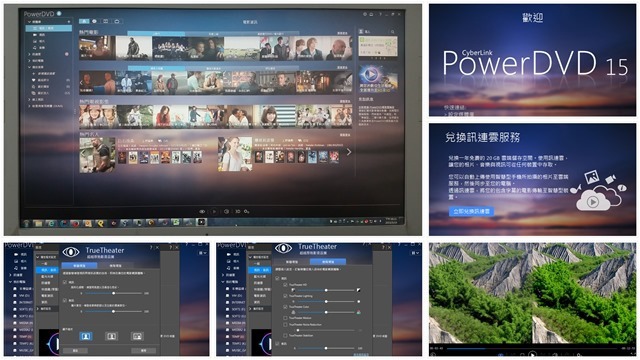
Task: Enable TrueTheater Motion checkbox
Action: (285, 318)
